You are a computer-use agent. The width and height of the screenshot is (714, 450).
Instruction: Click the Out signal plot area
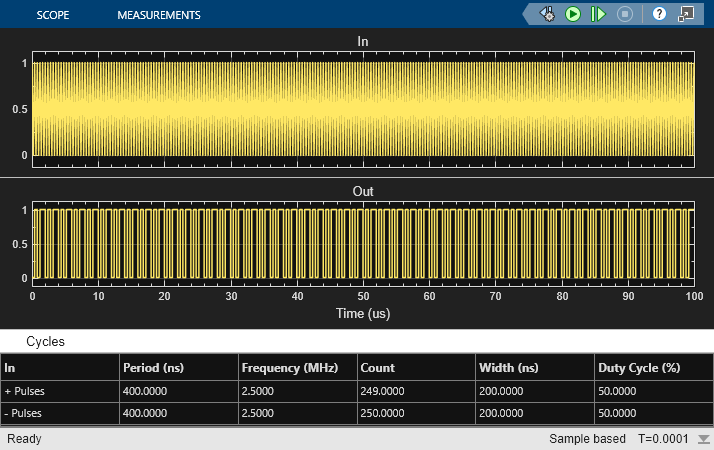[363, 243]
